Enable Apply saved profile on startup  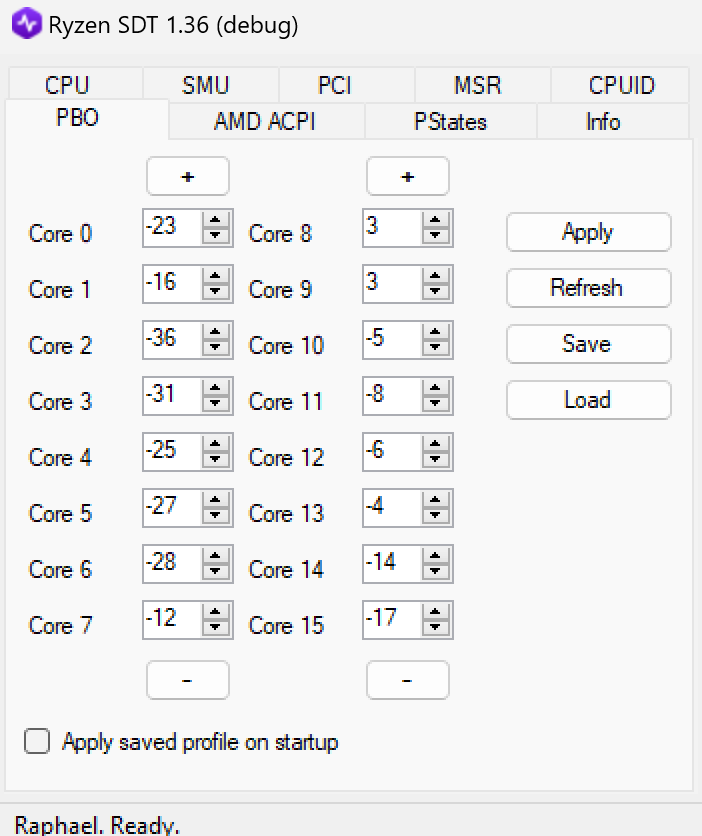tap(38, 742)
